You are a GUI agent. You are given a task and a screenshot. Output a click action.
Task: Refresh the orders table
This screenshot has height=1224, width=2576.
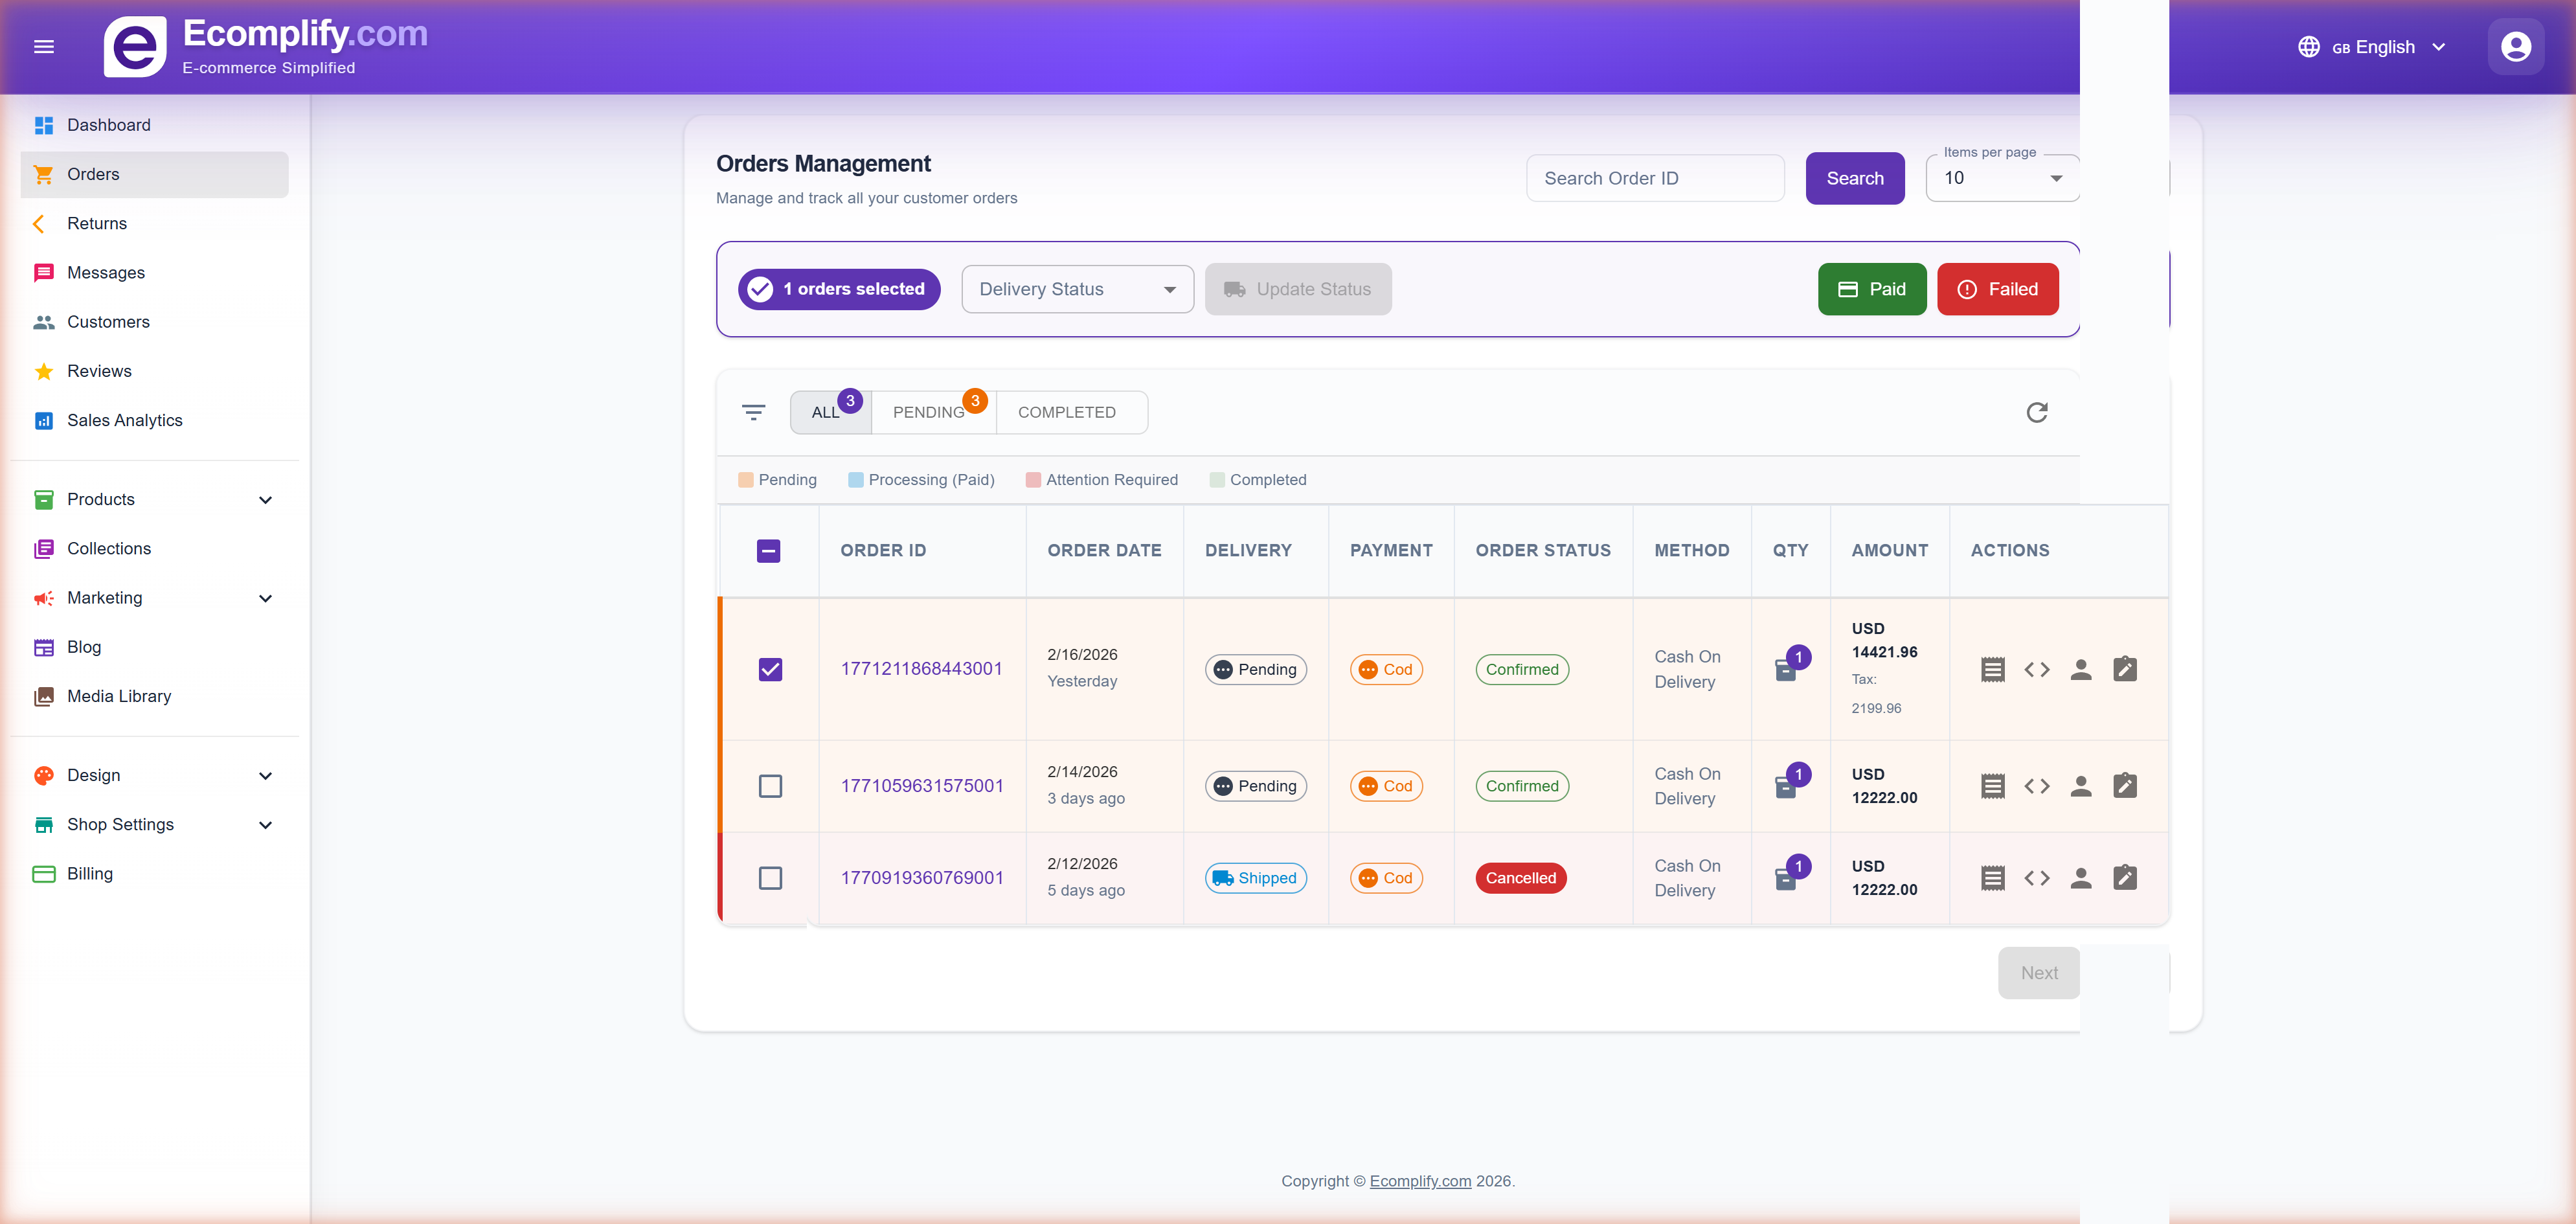click(x=2038, y=412)
